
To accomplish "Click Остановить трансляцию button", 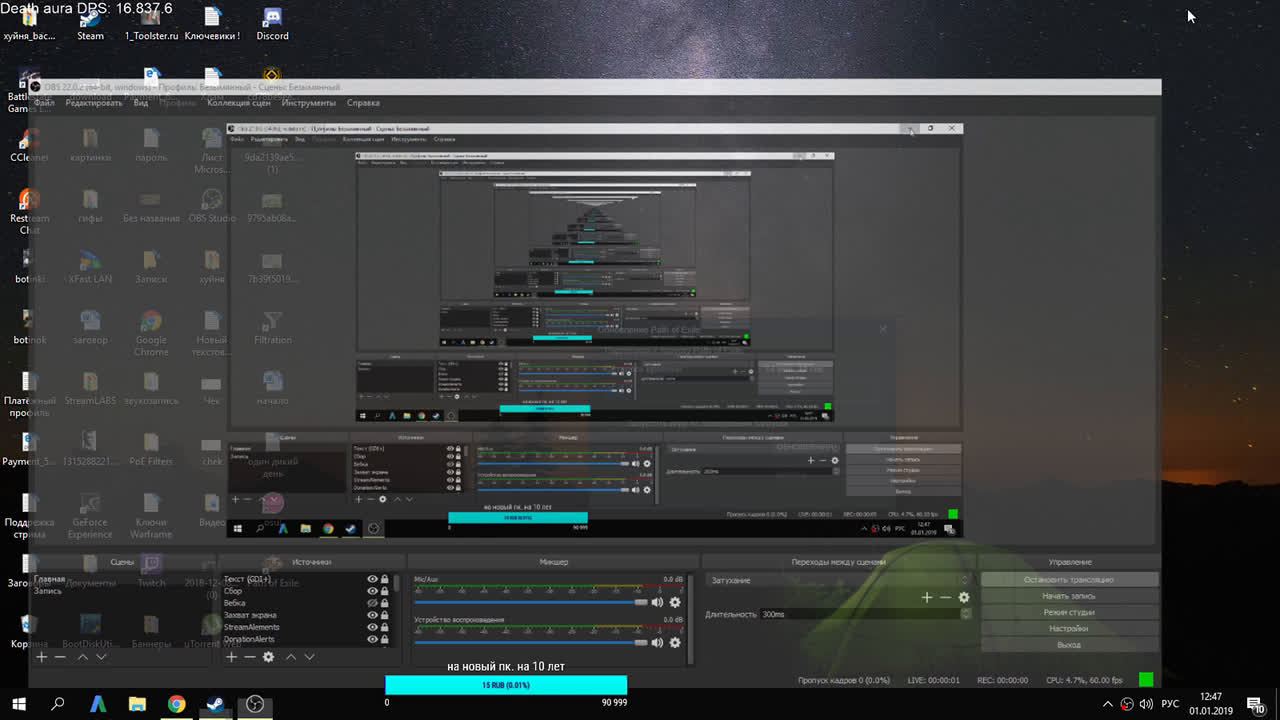I will pos(1068,580).
